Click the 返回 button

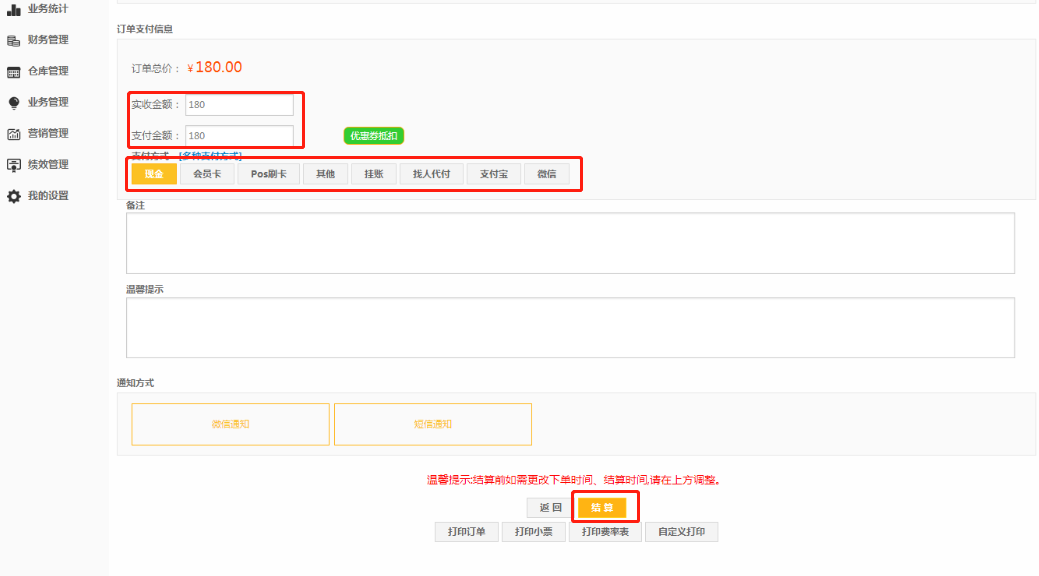pyautogui.click(x=551, y=508)
